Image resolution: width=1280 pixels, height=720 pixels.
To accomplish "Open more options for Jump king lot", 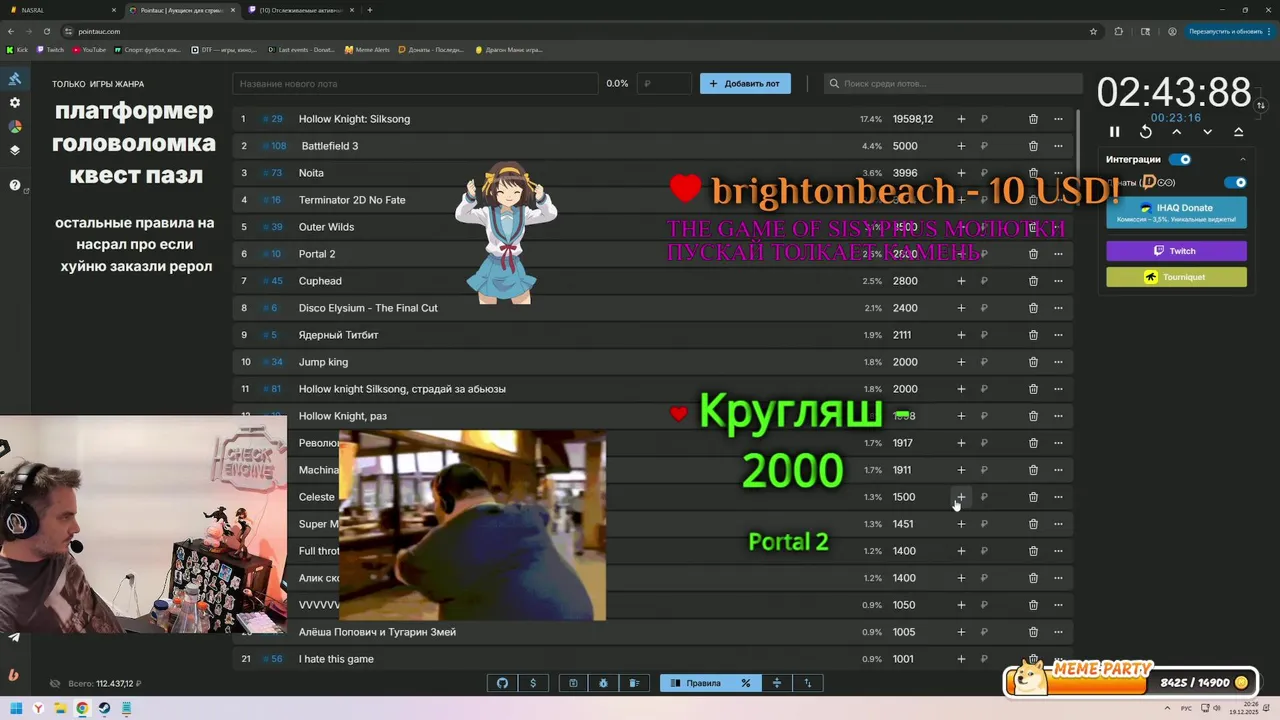I will [x=1058, y=362].
